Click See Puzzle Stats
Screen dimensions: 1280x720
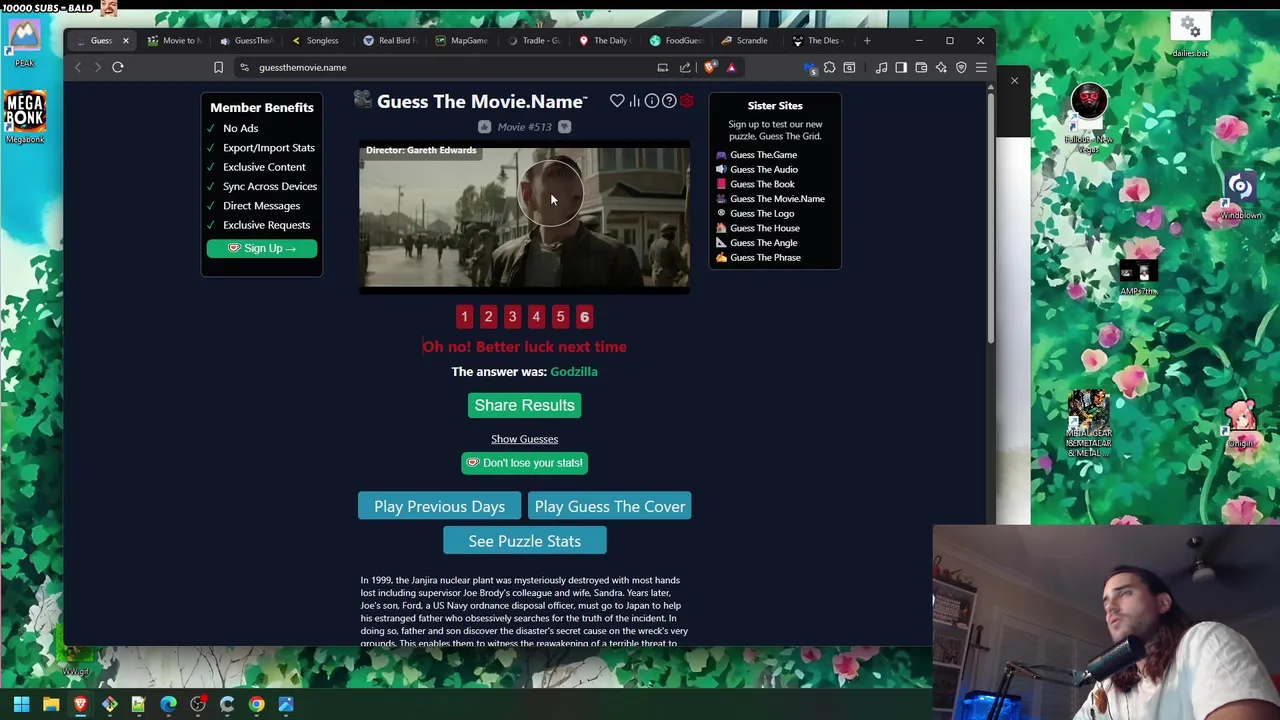tap(524, 541)
